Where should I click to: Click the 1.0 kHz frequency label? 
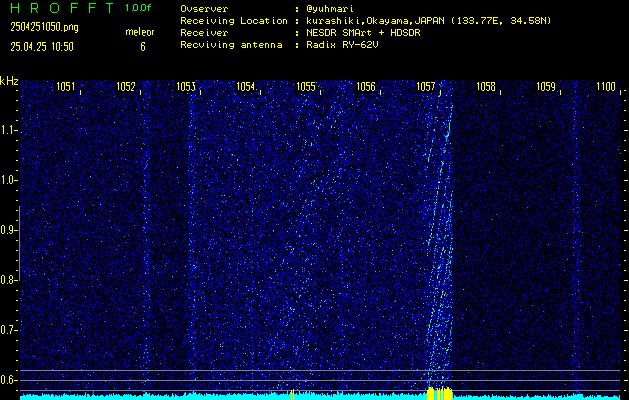tap(8, 181)
